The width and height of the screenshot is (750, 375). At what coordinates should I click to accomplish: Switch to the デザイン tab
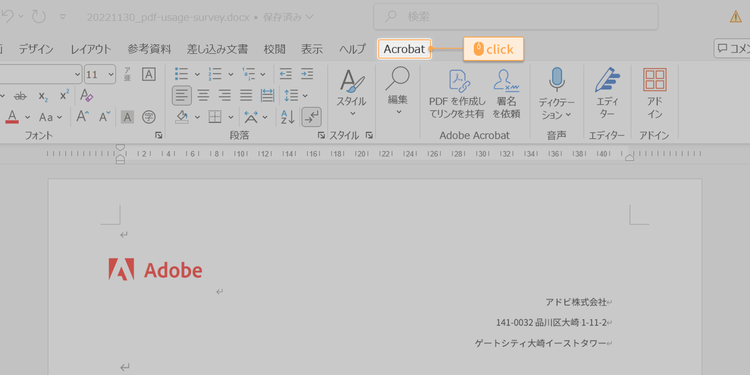coord(36,49)
